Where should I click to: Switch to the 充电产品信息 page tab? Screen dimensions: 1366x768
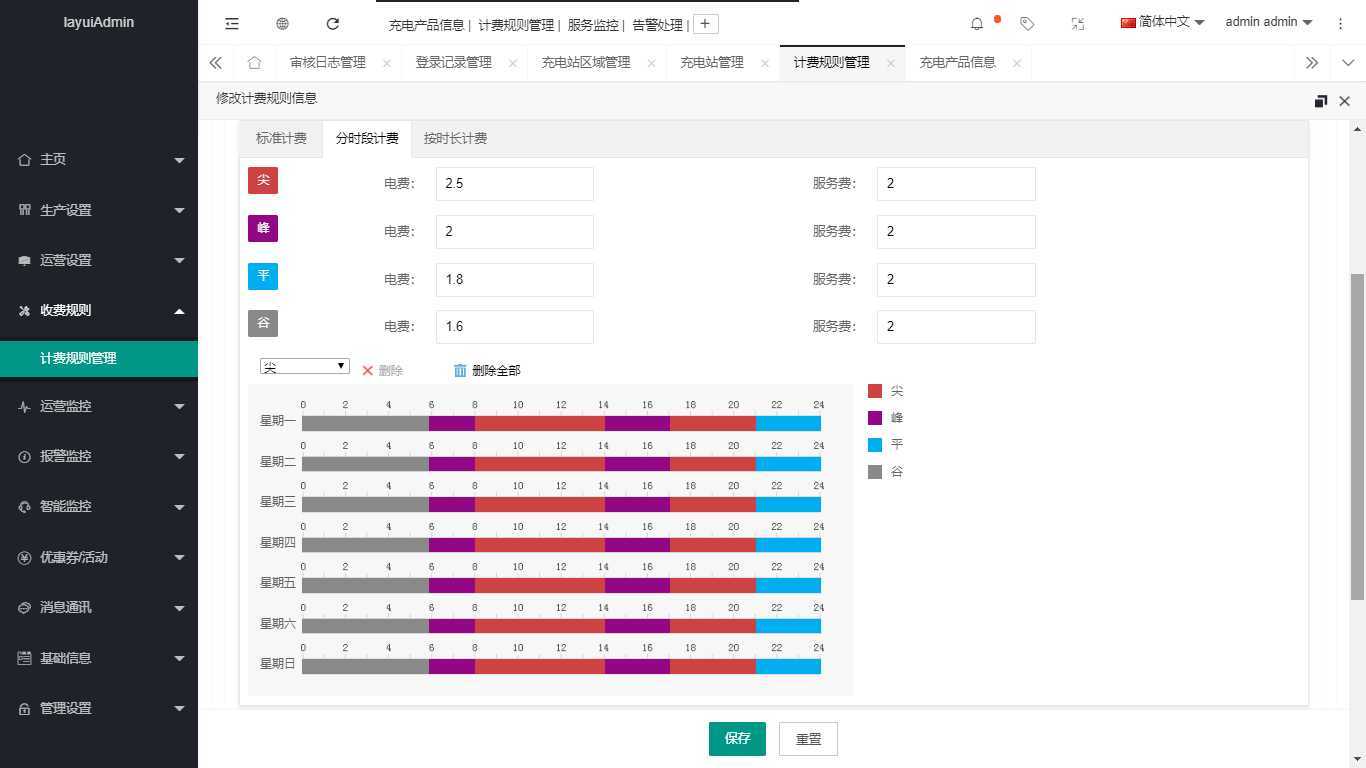[x=958, y=62]
